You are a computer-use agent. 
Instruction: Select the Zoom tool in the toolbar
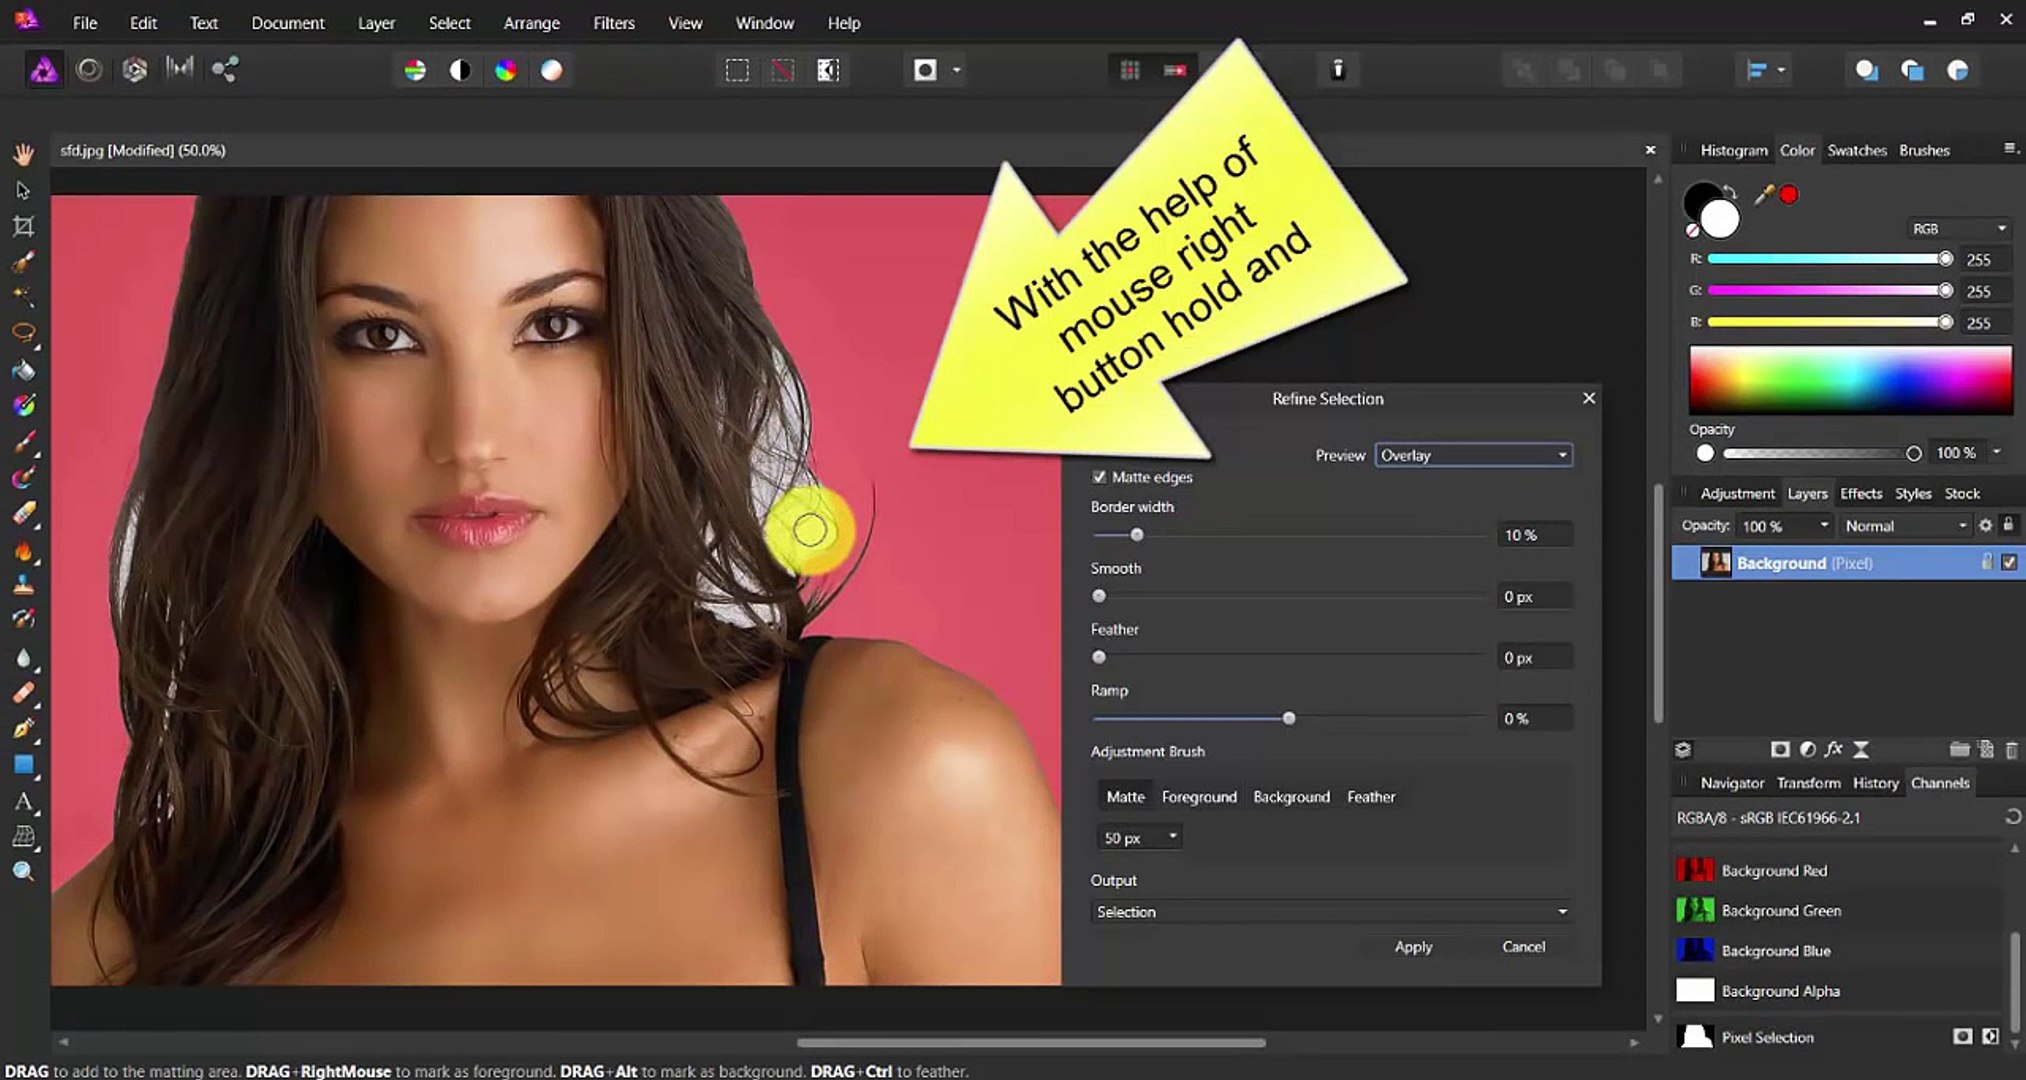[23, 871]
